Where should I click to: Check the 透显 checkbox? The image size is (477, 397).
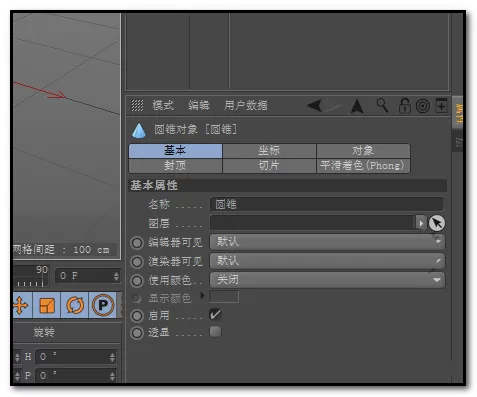tap(215, 332)
